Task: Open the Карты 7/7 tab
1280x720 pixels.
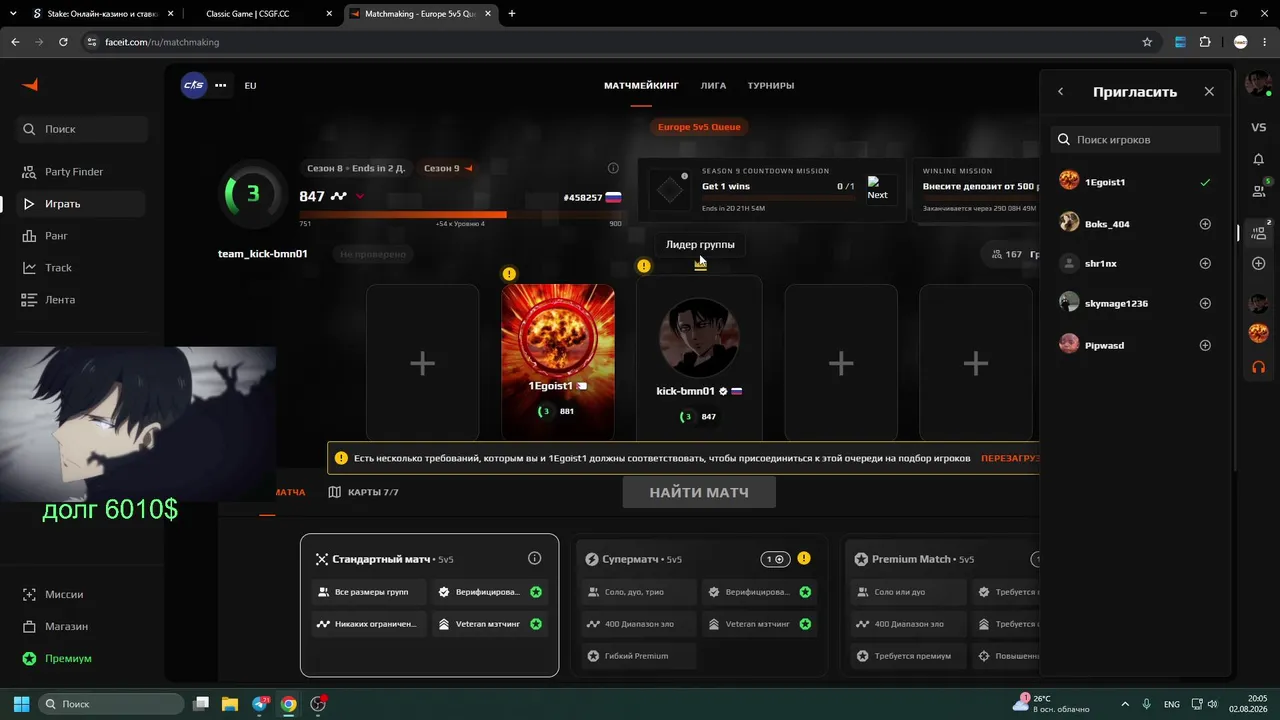Action: point(364,492)
